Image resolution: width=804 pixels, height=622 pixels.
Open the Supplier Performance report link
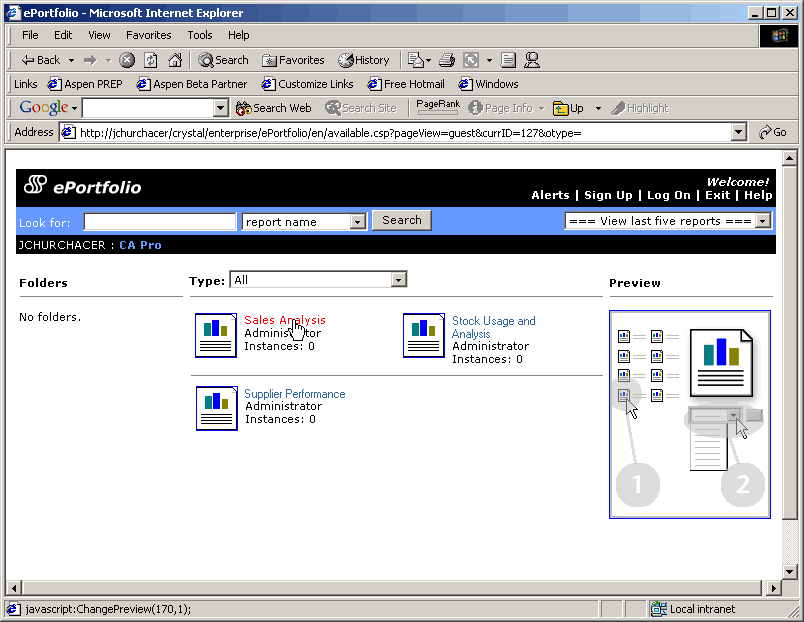pos(295,394)
